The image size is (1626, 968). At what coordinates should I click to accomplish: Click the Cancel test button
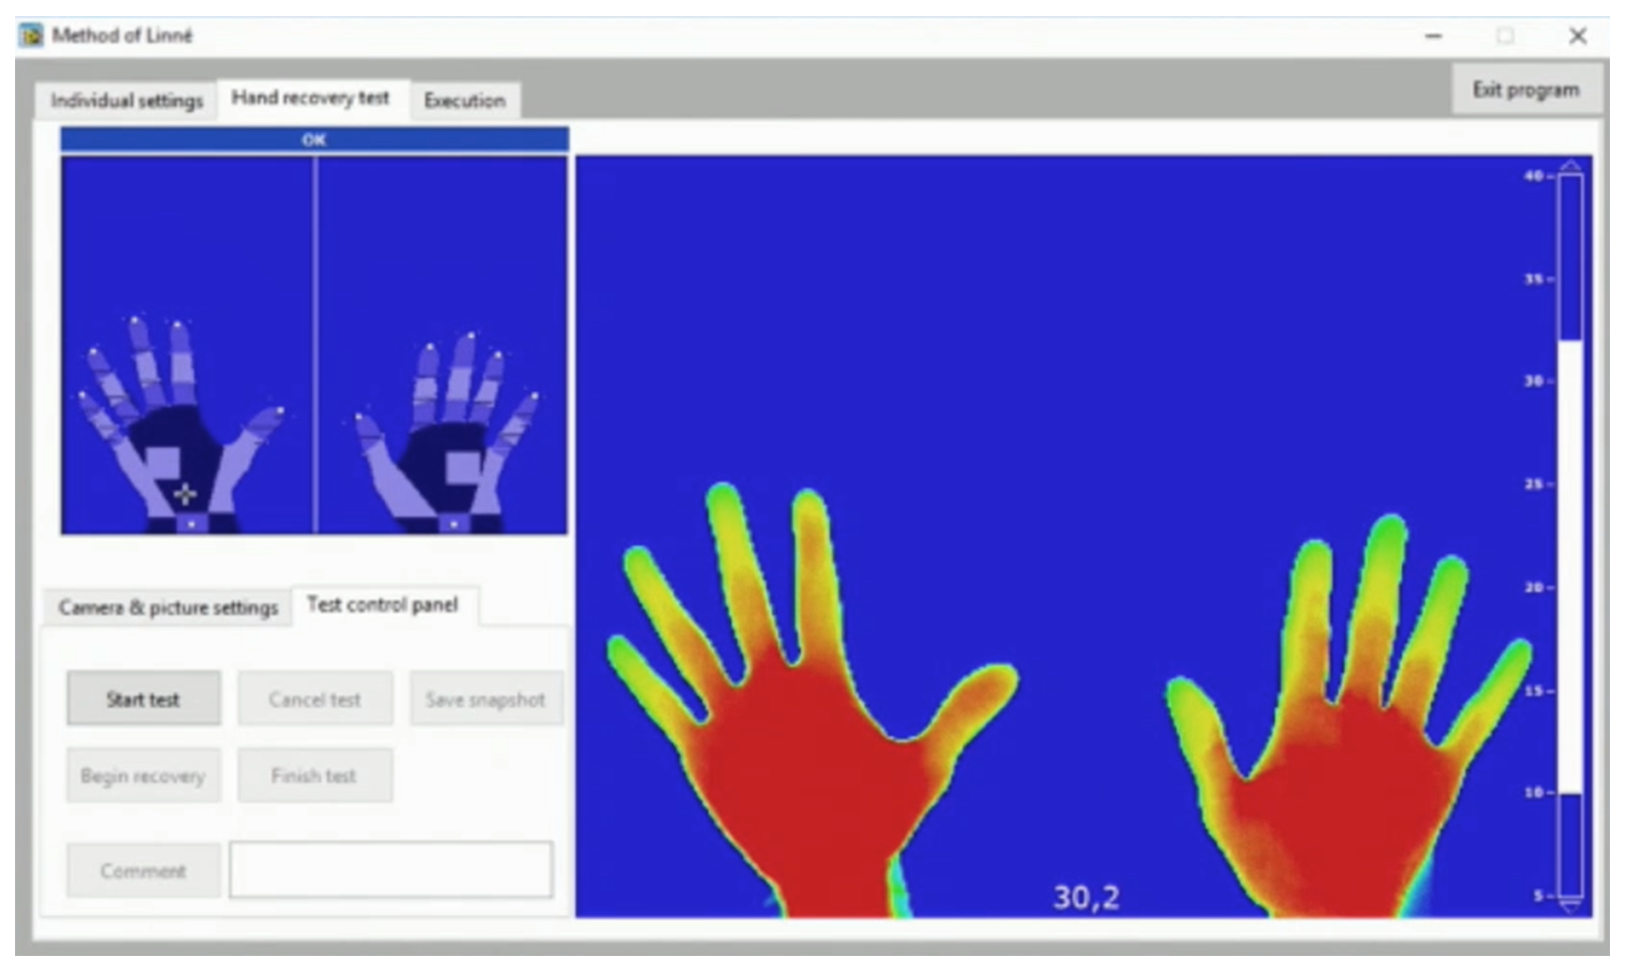pos(314,699)
